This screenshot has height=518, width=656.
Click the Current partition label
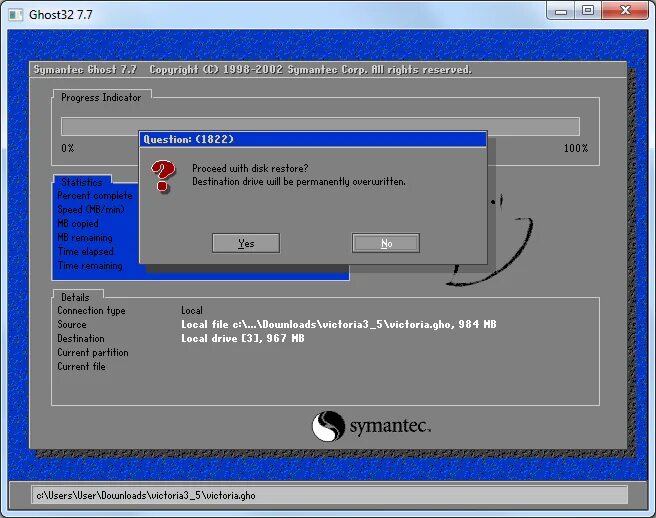coord(93,352)
